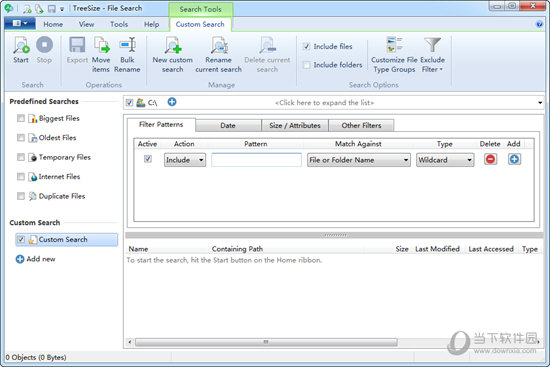Screen dimensions: 550x367
Task: Click the Oldest Files icon
Action: pos(33,138)
